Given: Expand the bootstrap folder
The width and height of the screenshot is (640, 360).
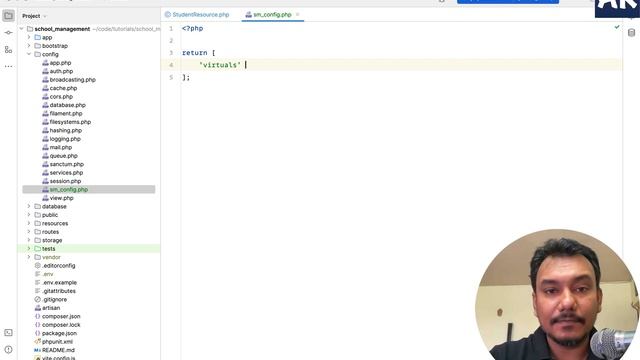Looking at the screenshot, I should (x=29, y=46).
